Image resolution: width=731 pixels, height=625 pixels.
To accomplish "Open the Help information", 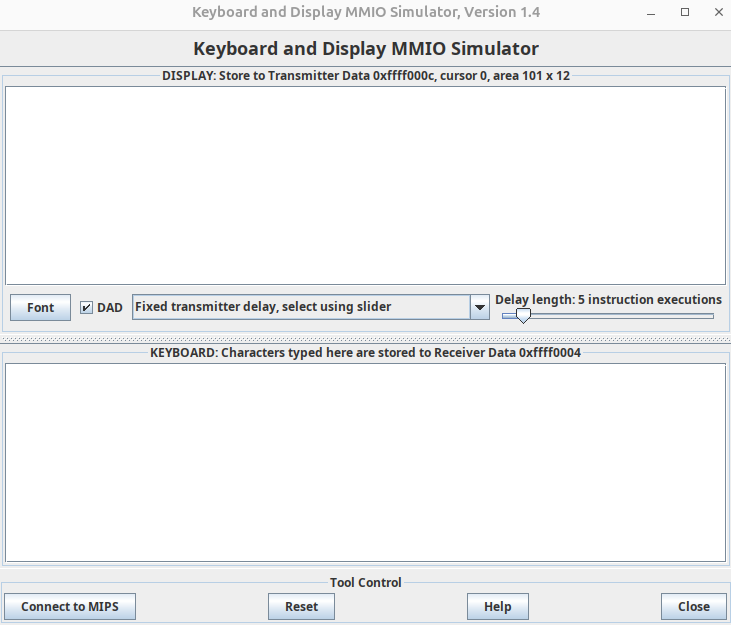I will click(x=498, y=606).
